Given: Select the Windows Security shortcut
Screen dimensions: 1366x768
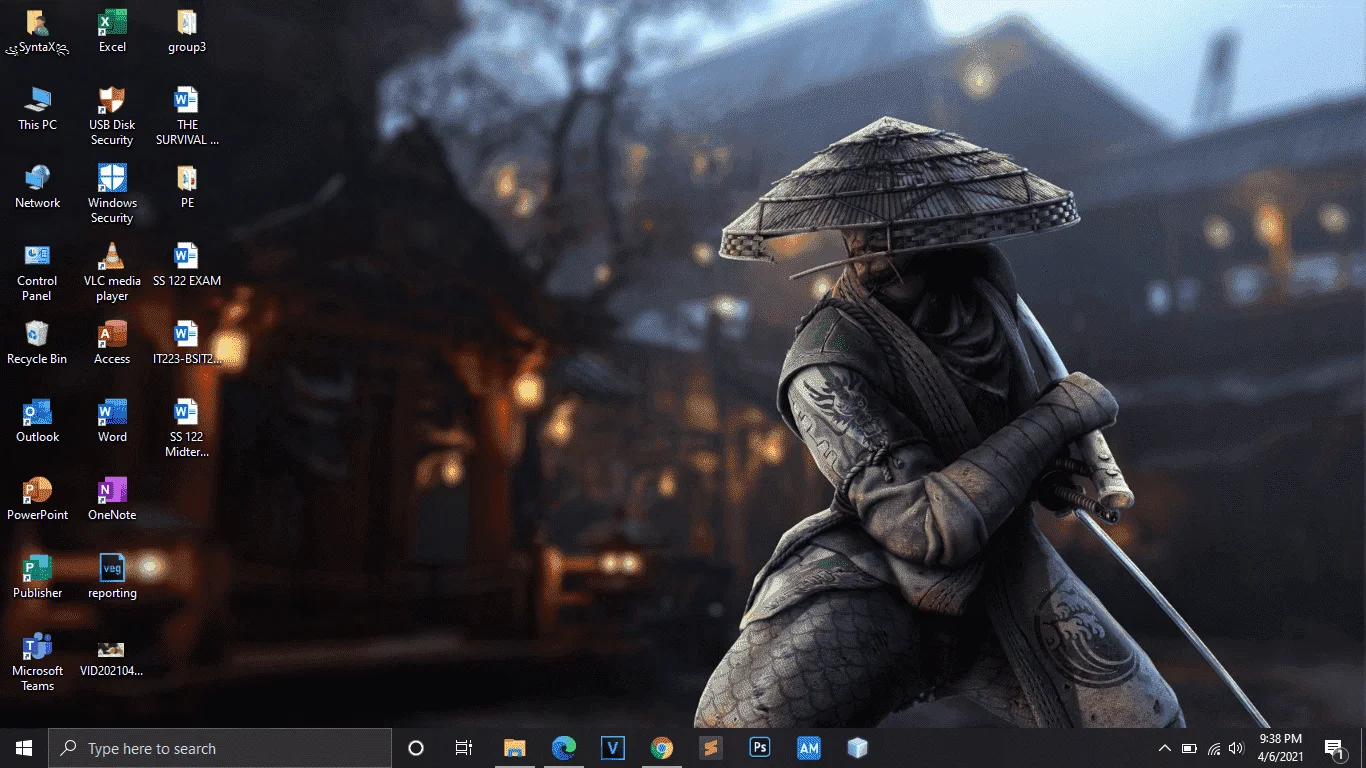Looking at the screenshot, I should (112, 195).
